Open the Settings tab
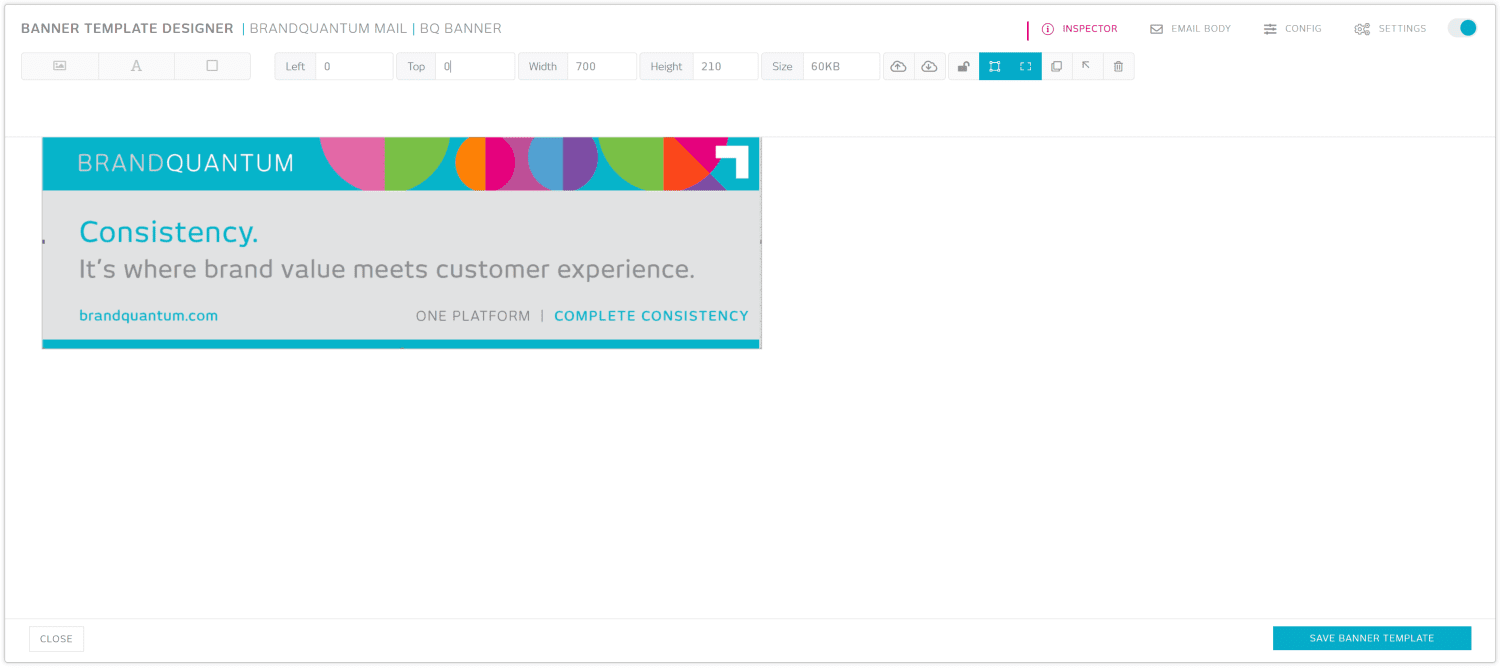1500x668 pixels. coord(1390,29)
